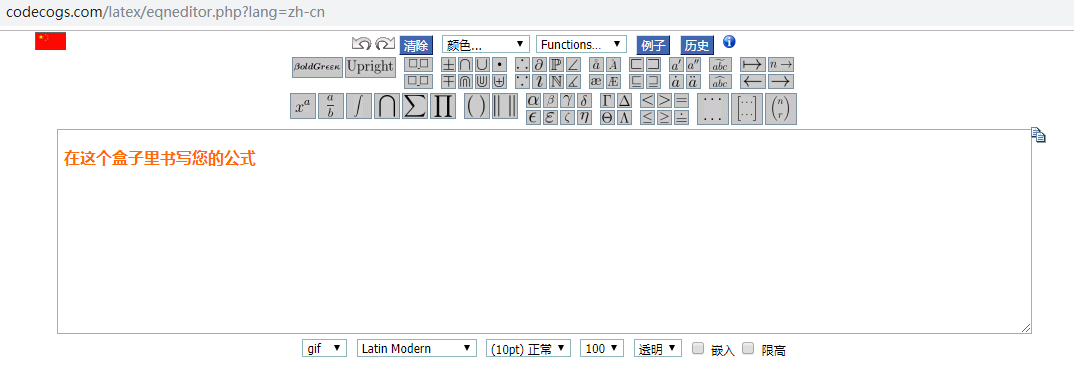Select the Upright Greek button
1074x390 pixels.
tap(371, 67)
